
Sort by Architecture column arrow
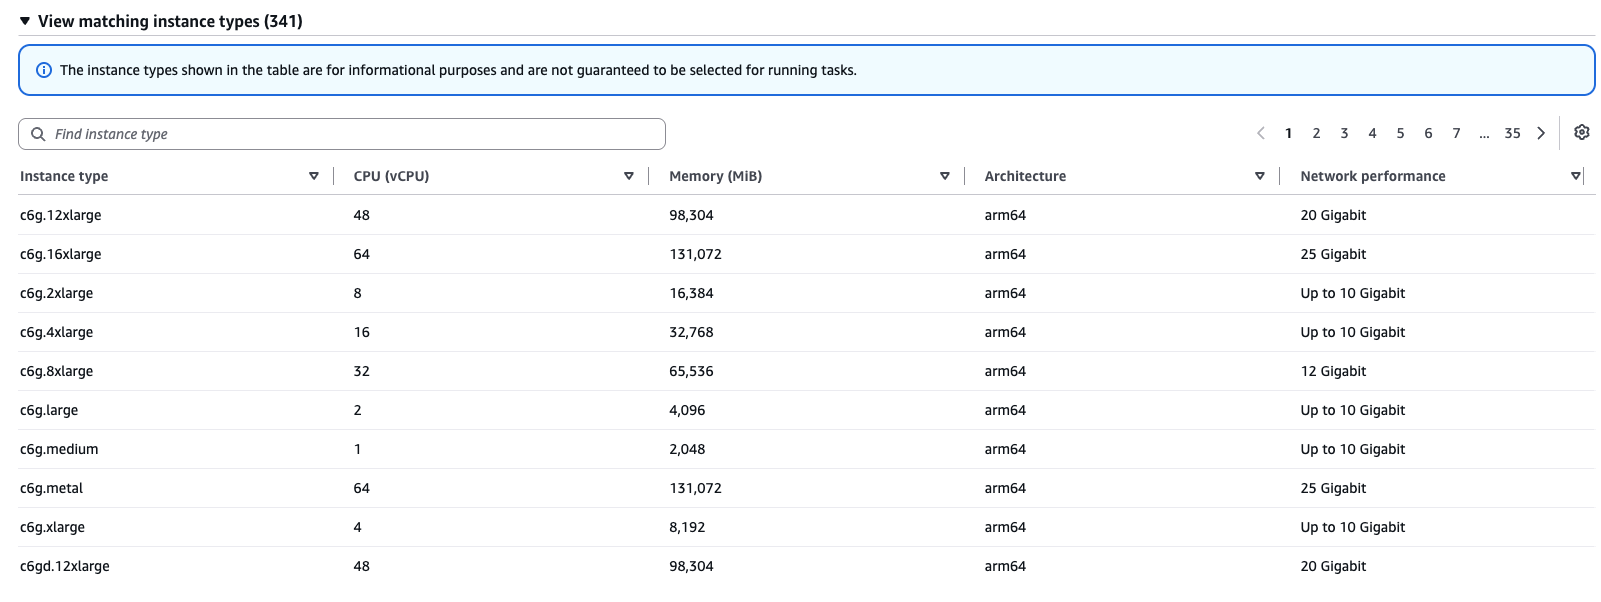(x=1260, y=176)
